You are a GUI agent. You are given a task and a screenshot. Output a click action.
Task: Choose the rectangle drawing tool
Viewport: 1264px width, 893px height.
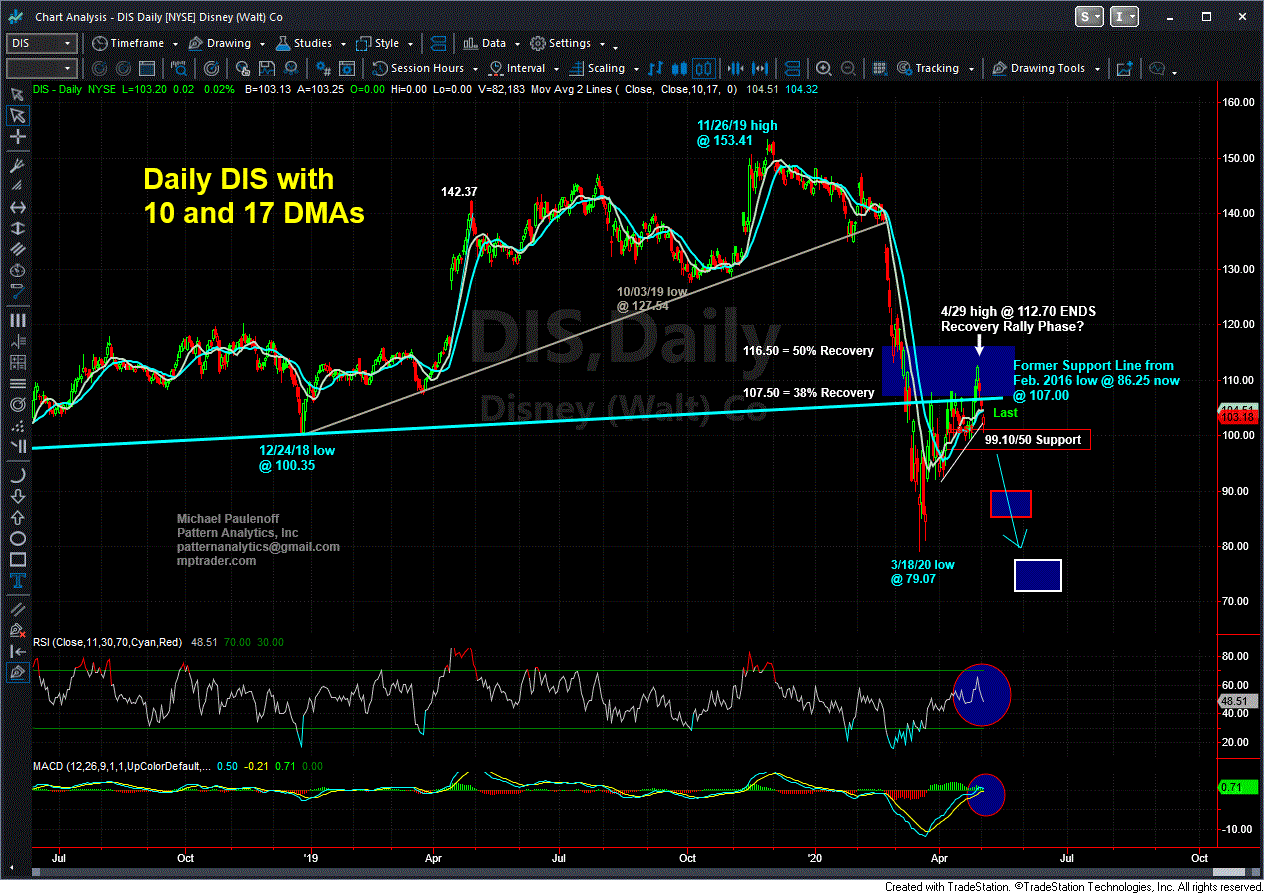pos(17,559)
